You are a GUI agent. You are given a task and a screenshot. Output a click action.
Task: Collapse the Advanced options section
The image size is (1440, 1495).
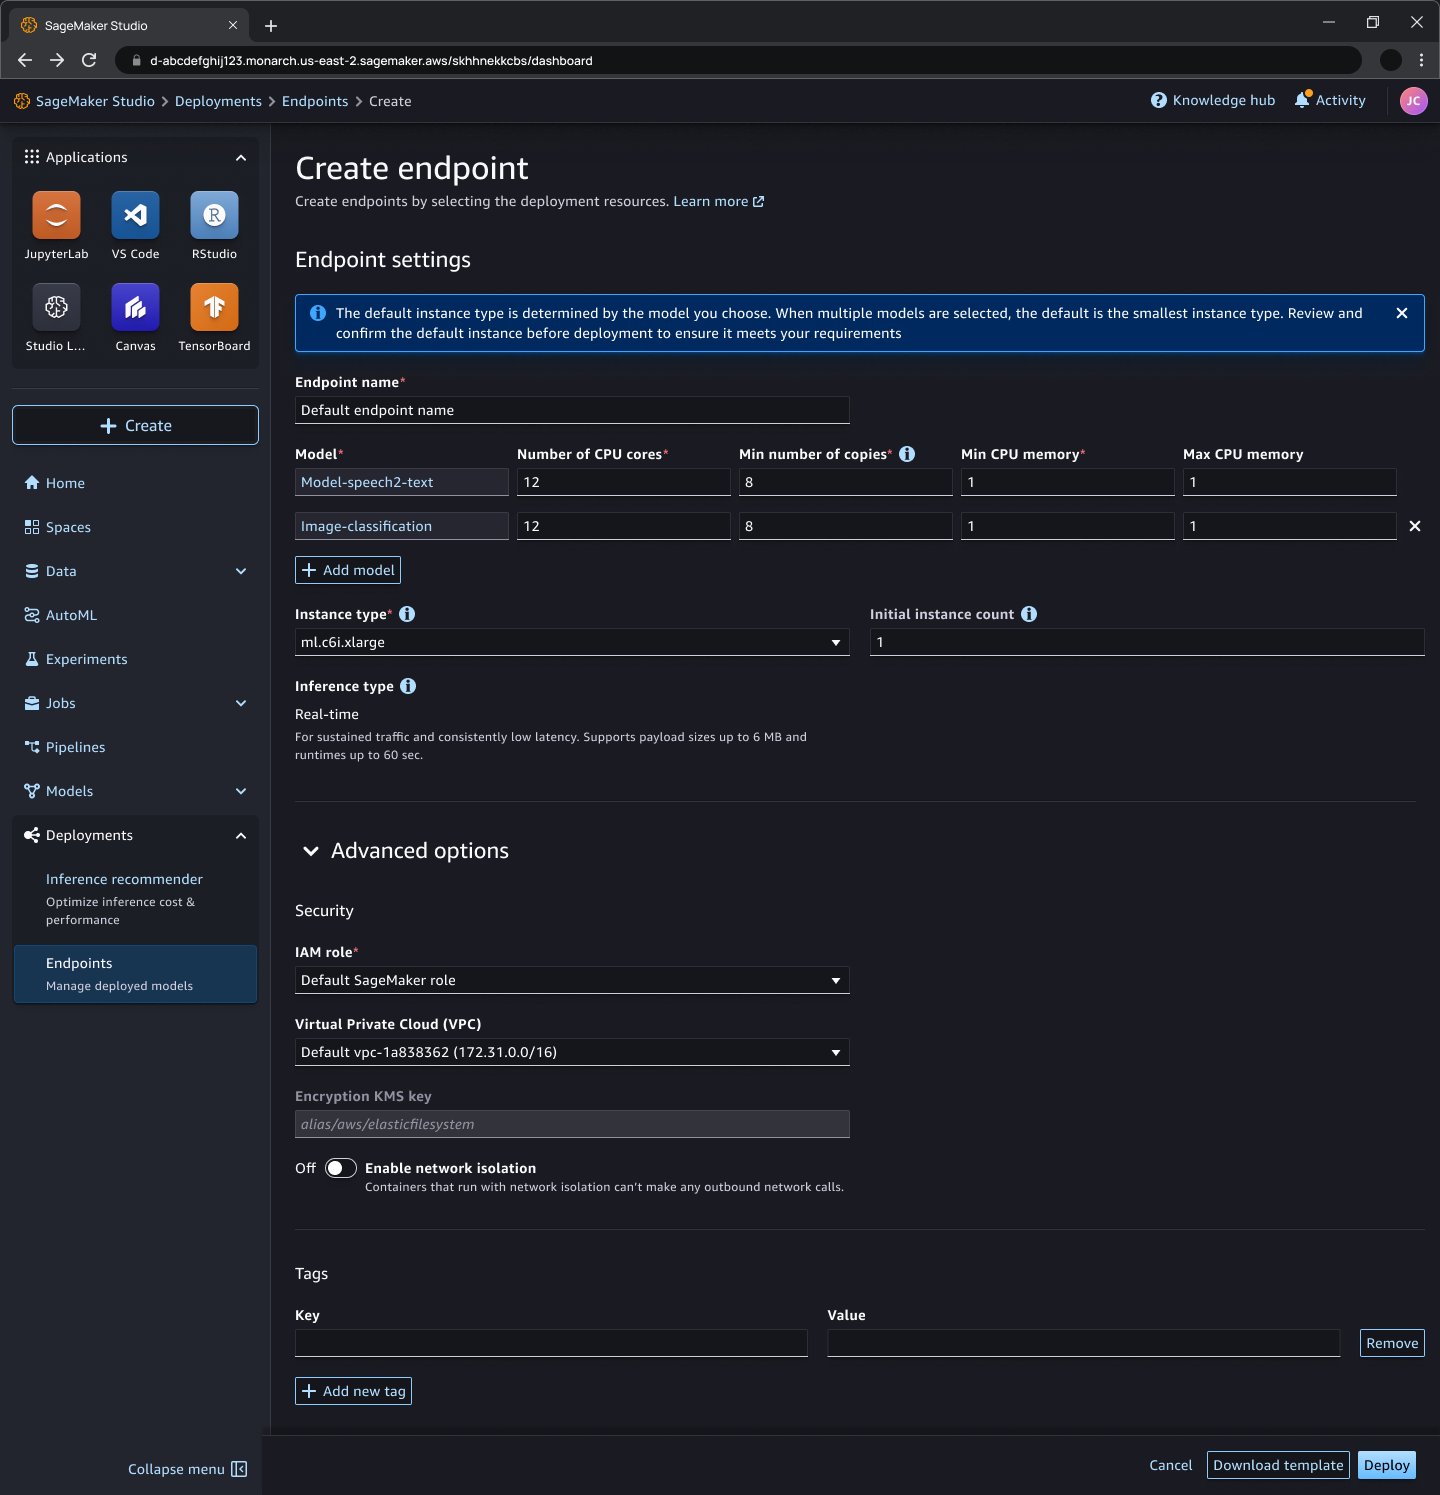click(311, 851)
